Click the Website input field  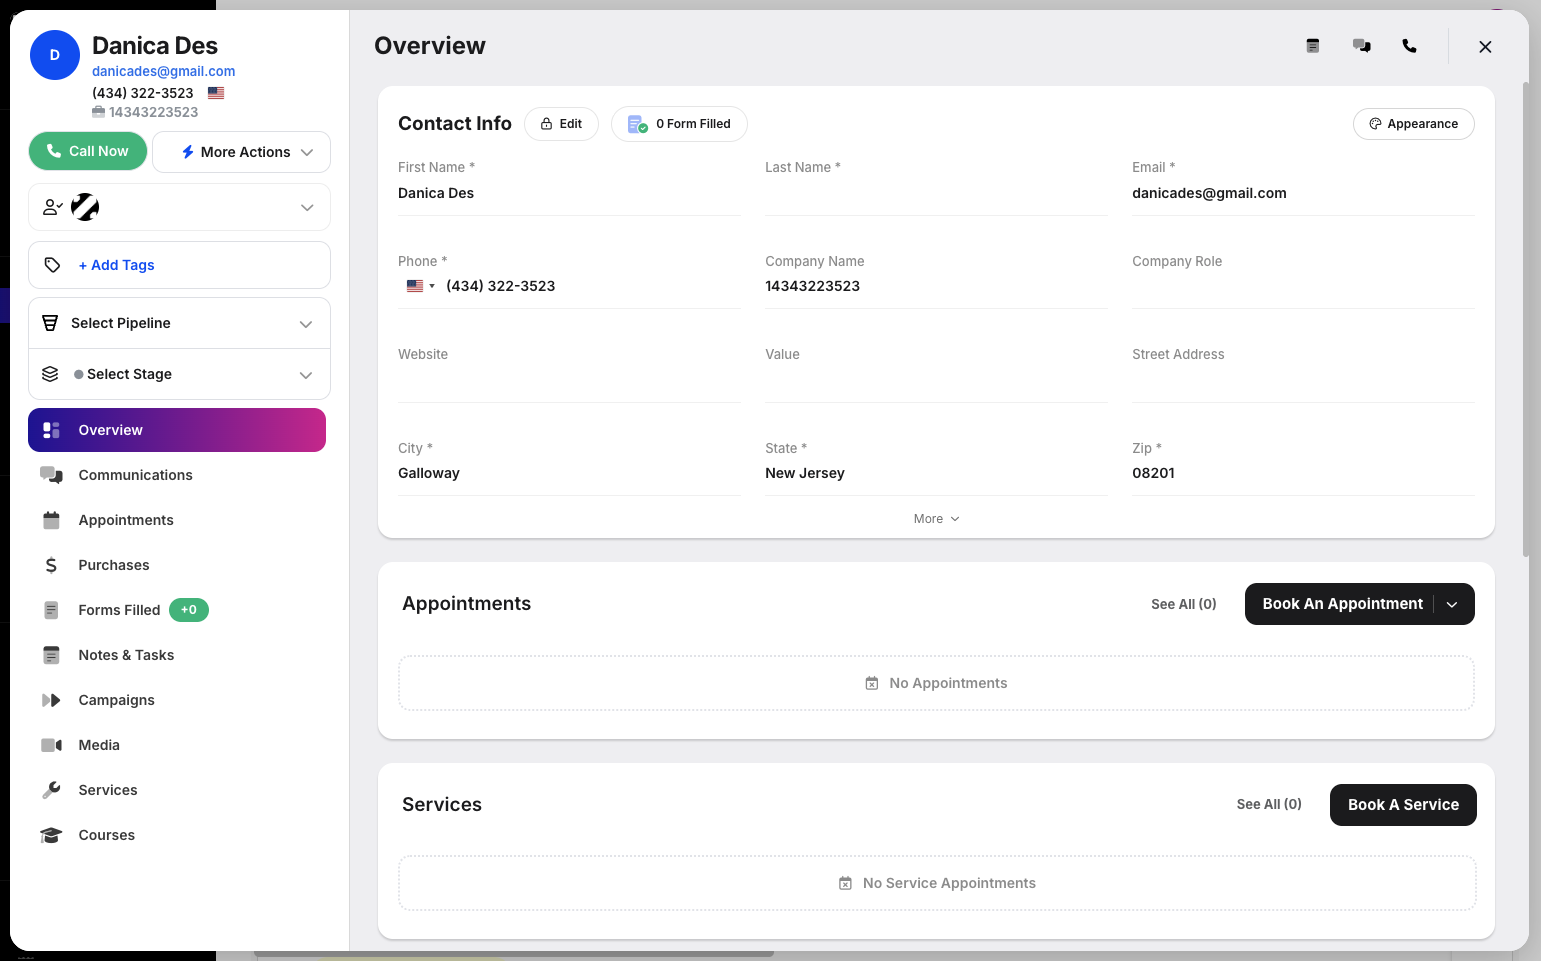[x=569, y=380]
